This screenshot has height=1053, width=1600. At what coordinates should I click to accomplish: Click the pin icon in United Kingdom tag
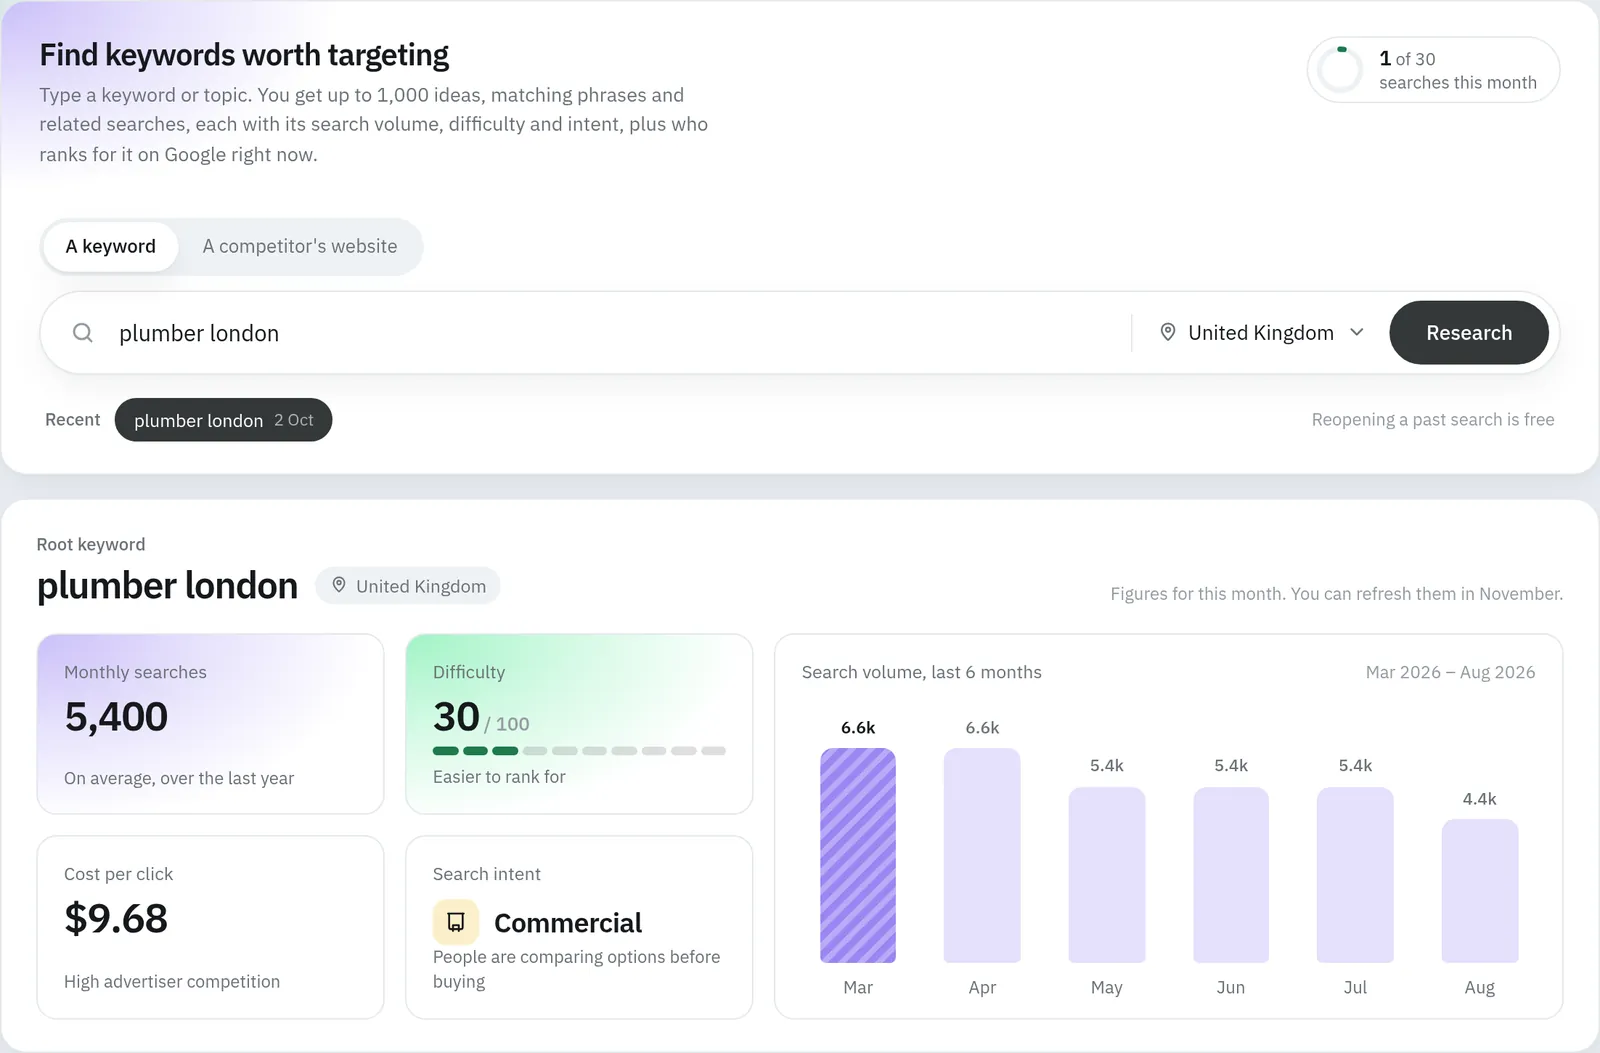point(339,585)
